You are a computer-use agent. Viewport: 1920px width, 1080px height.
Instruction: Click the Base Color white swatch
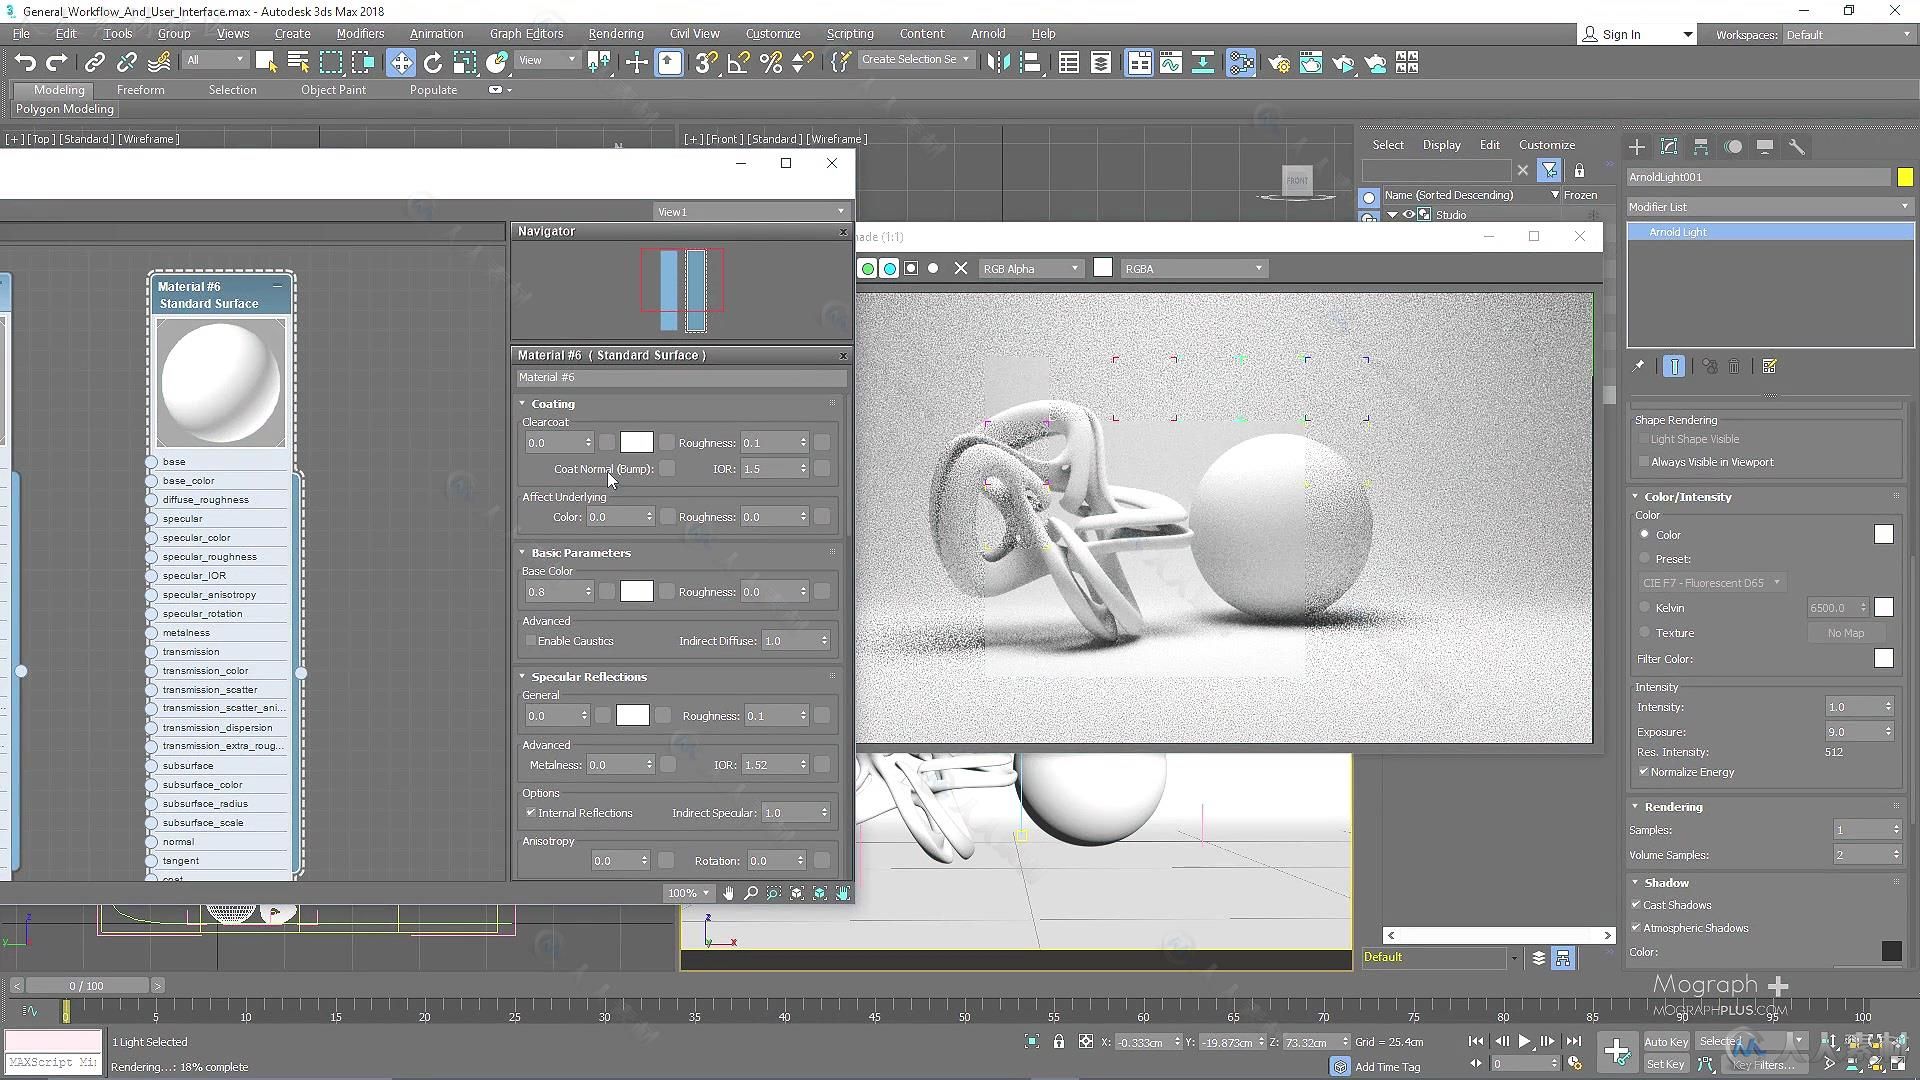(634, 591)
